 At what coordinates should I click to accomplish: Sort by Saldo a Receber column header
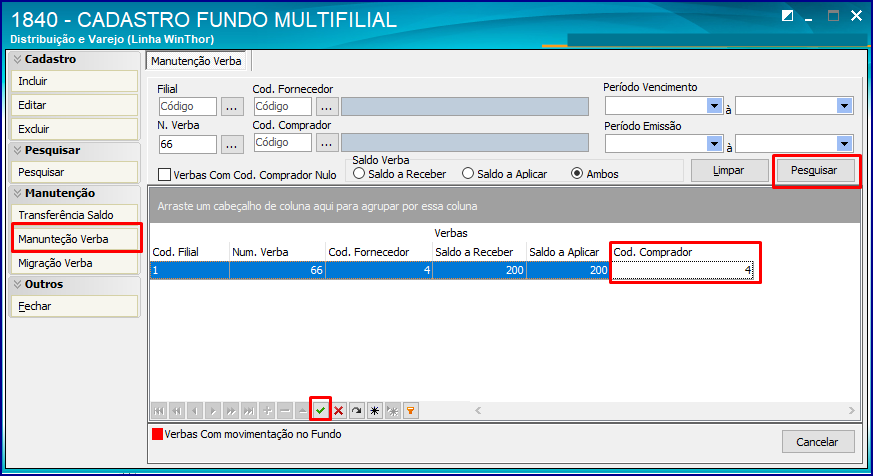[480, 252]
